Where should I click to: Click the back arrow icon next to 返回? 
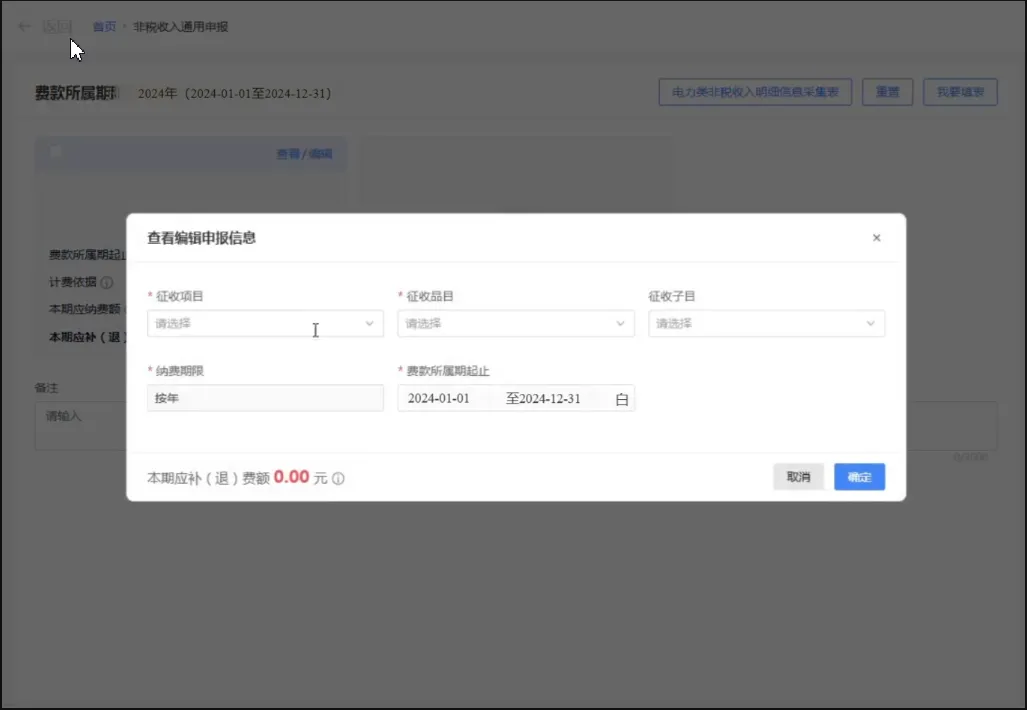24,27
